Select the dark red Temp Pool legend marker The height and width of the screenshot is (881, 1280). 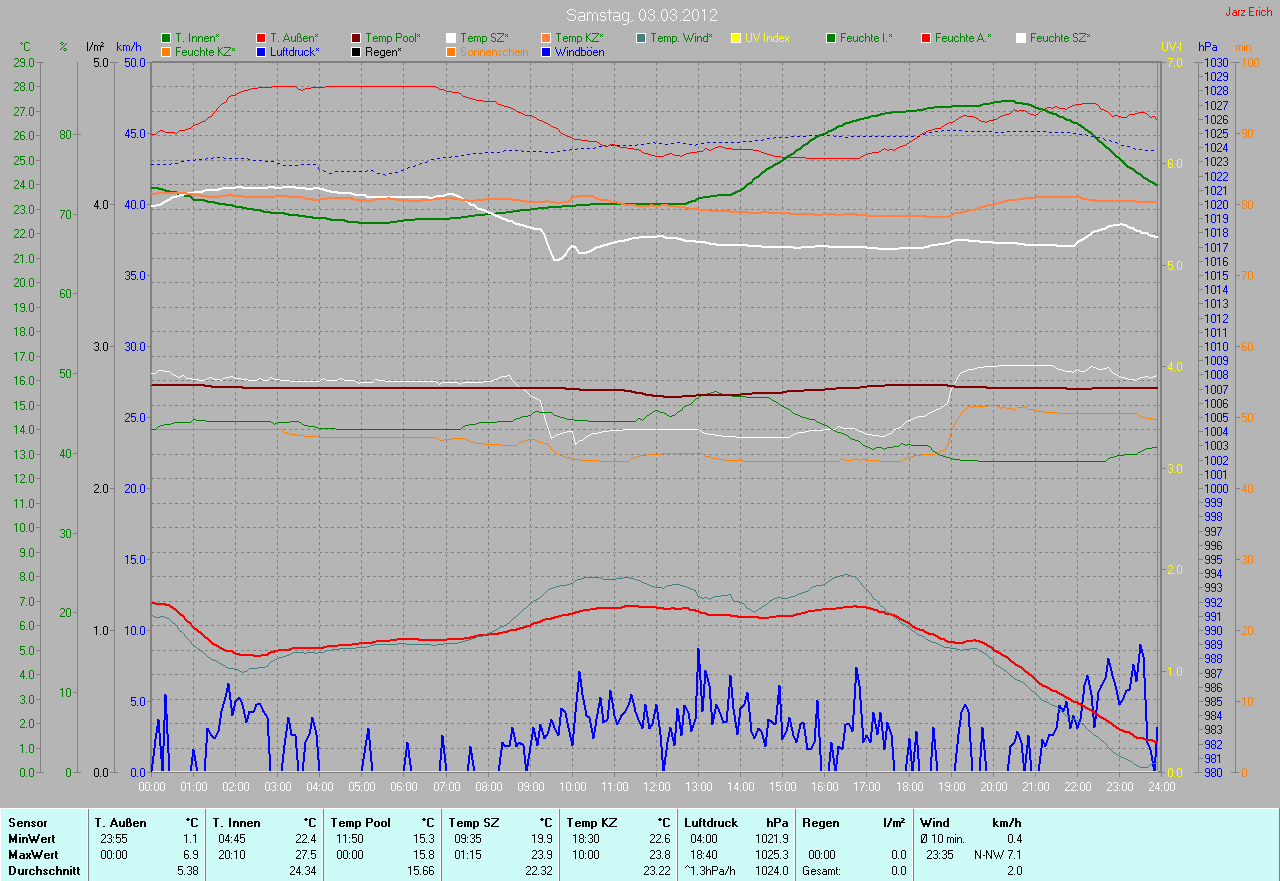tap(356, 38)
